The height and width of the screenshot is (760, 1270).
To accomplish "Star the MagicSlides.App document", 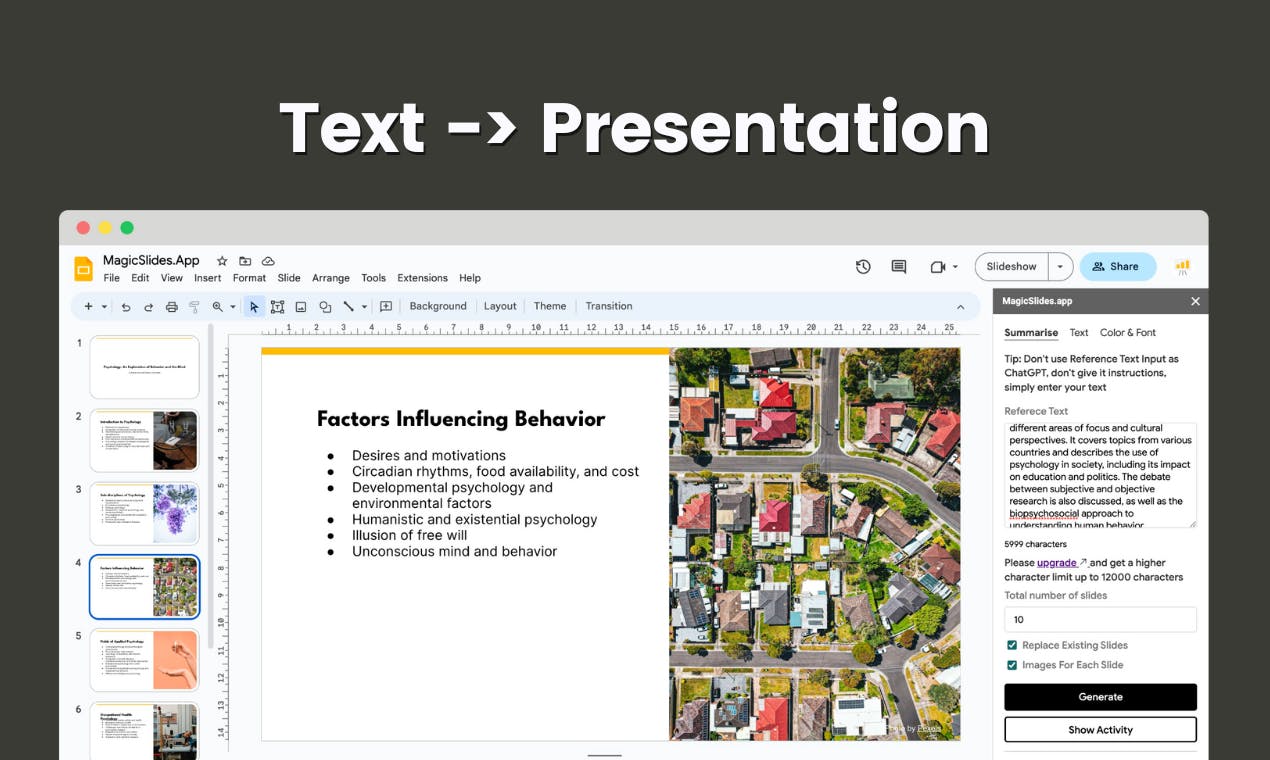I will pos(222,261).
